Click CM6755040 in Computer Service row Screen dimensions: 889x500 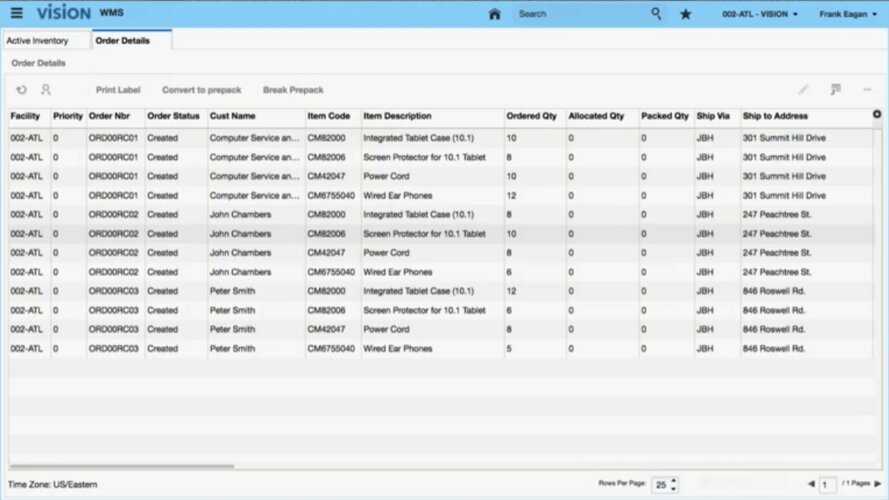[331, 196]
